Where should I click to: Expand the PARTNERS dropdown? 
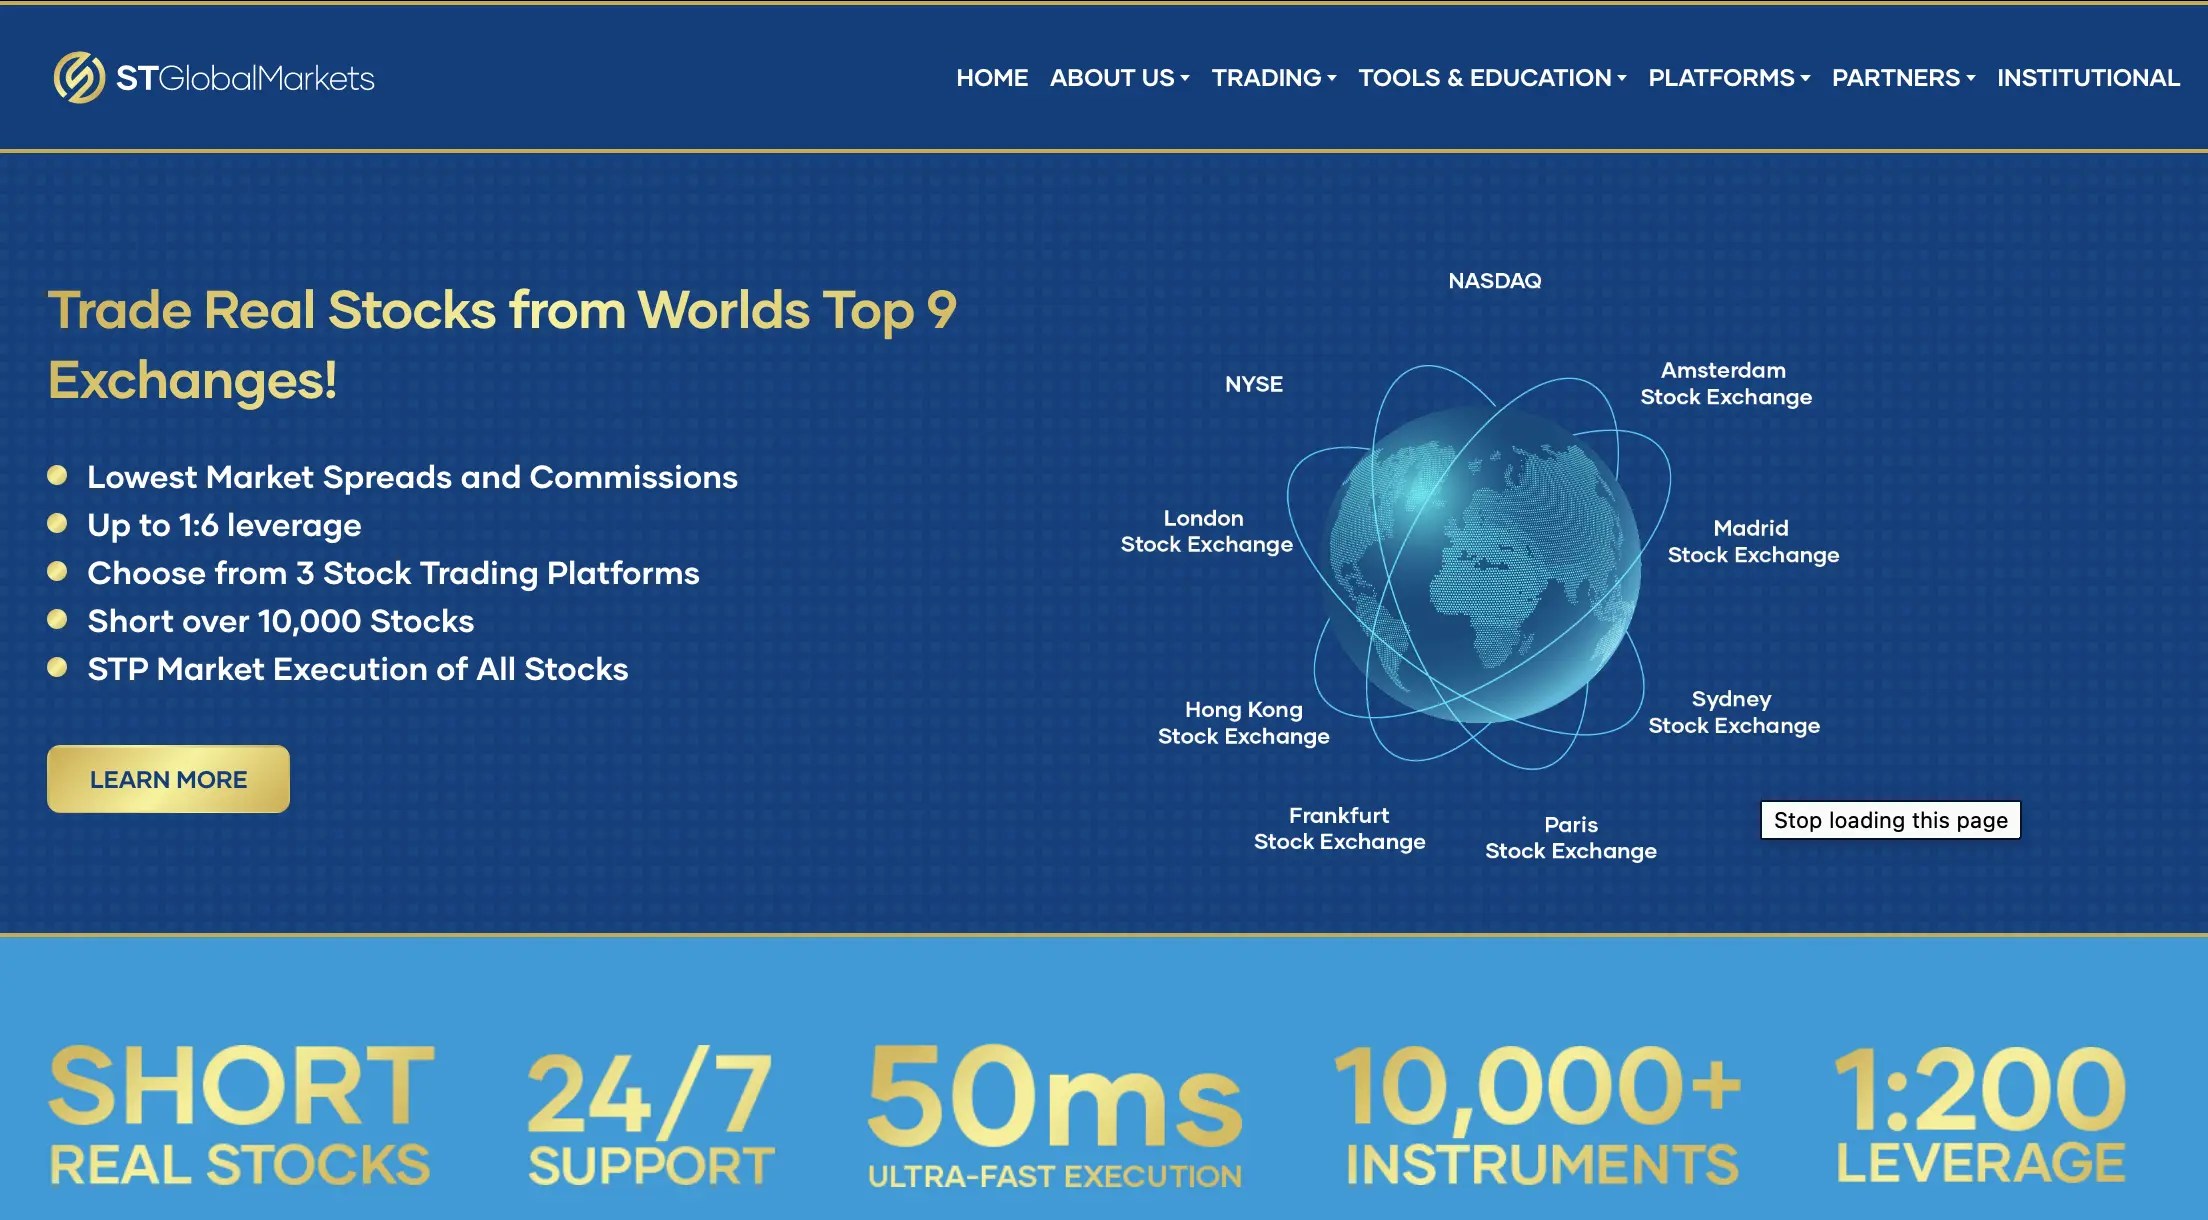1897,77
